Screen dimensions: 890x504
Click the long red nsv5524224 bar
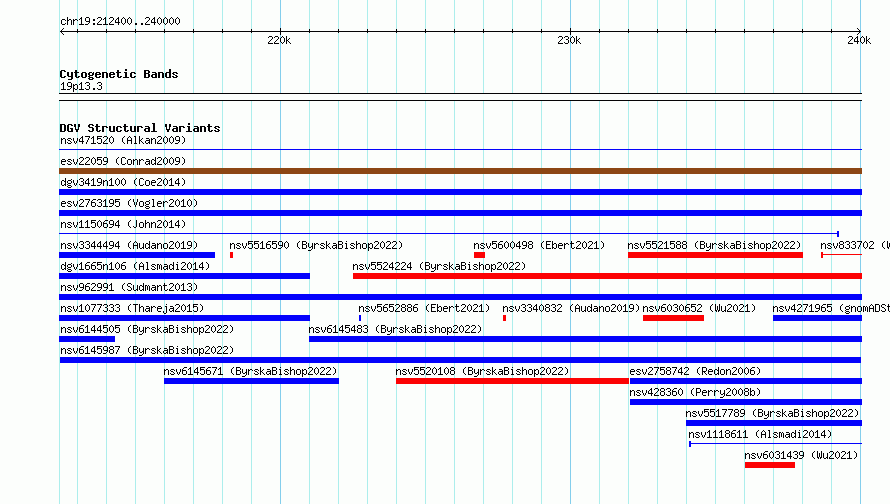point(607,276)
